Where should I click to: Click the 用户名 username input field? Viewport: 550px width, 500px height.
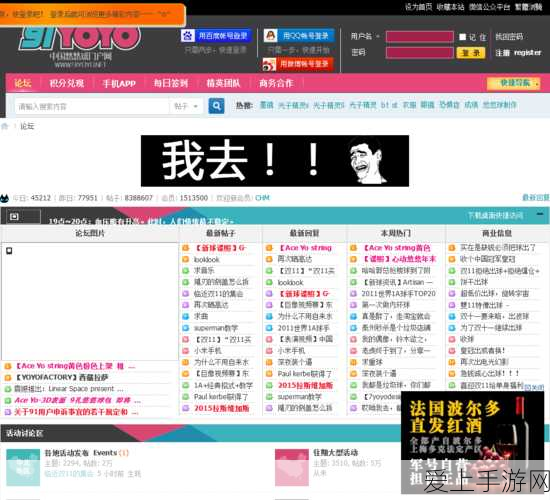pos(420,36)
